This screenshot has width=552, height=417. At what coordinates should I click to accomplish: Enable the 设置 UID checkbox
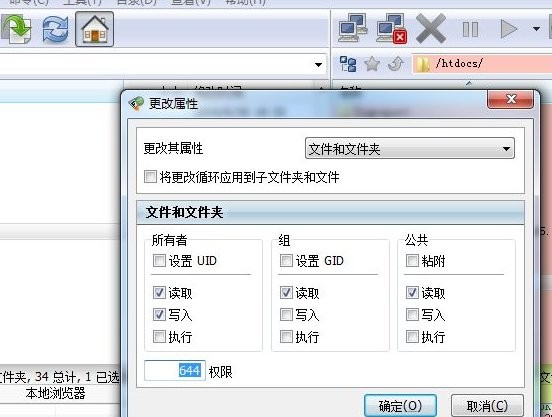[159, 260]
